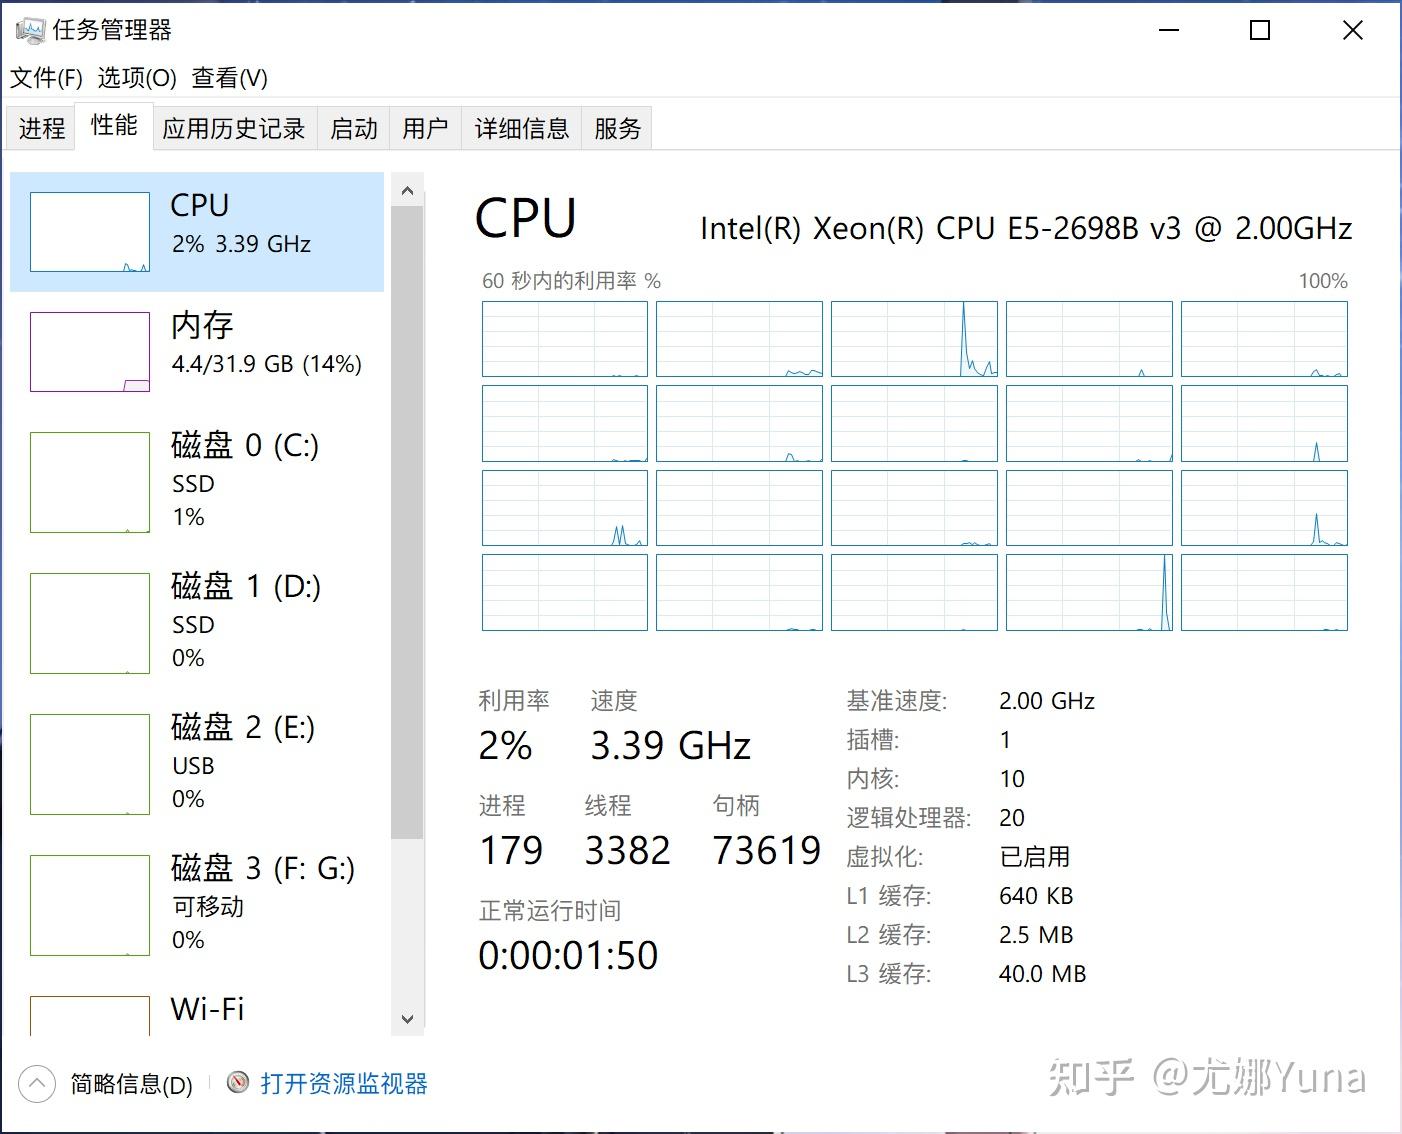Switch to the 应用历史记录 tab
The image size is (1402, 1134).
[x=234, y=128]
